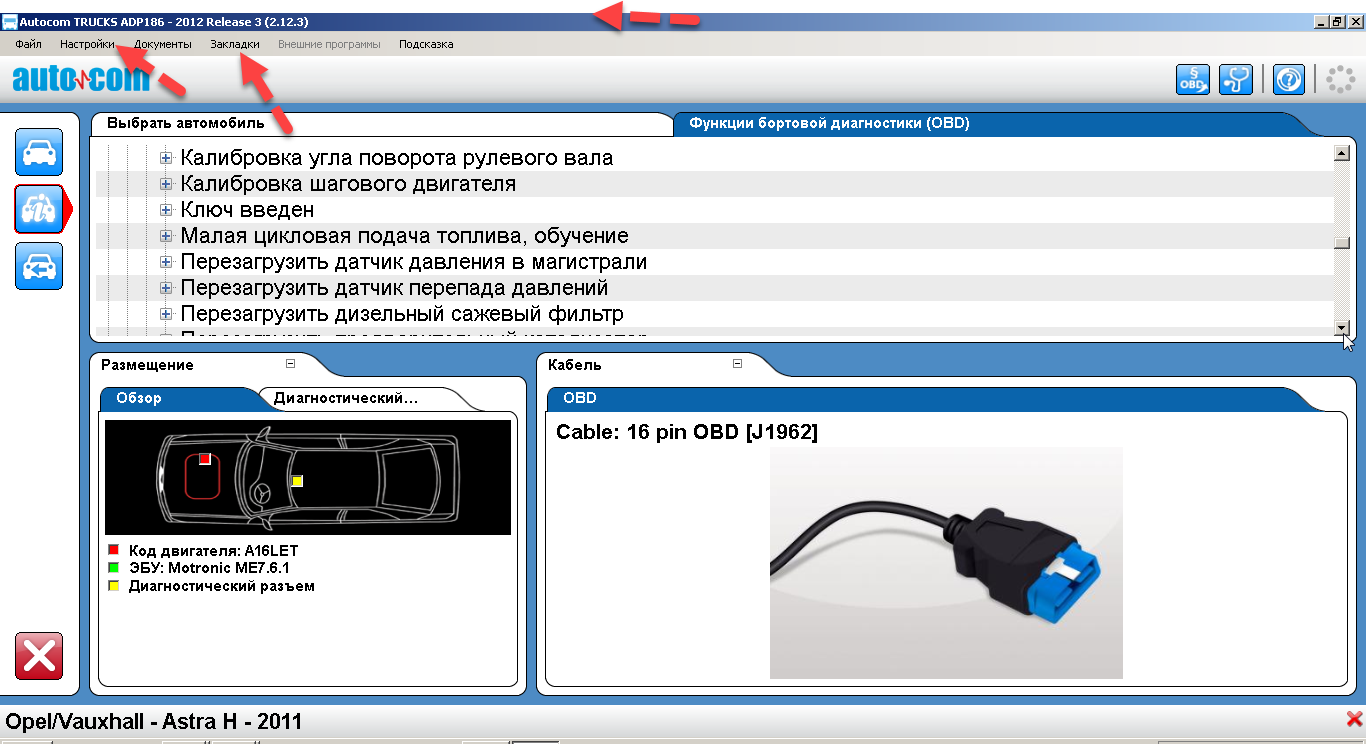Click the red legend square for Код двигателя
Image resolution: width=1366 pixels, height=744 pixels.
(114, 550)
